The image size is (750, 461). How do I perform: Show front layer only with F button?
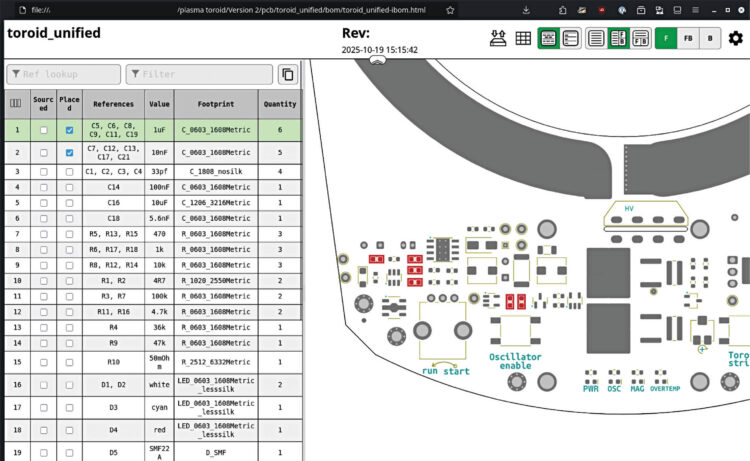[666, 39]
